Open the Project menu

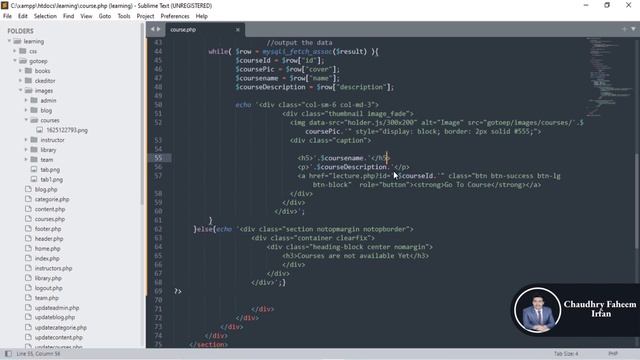click(x=145, y=16)
